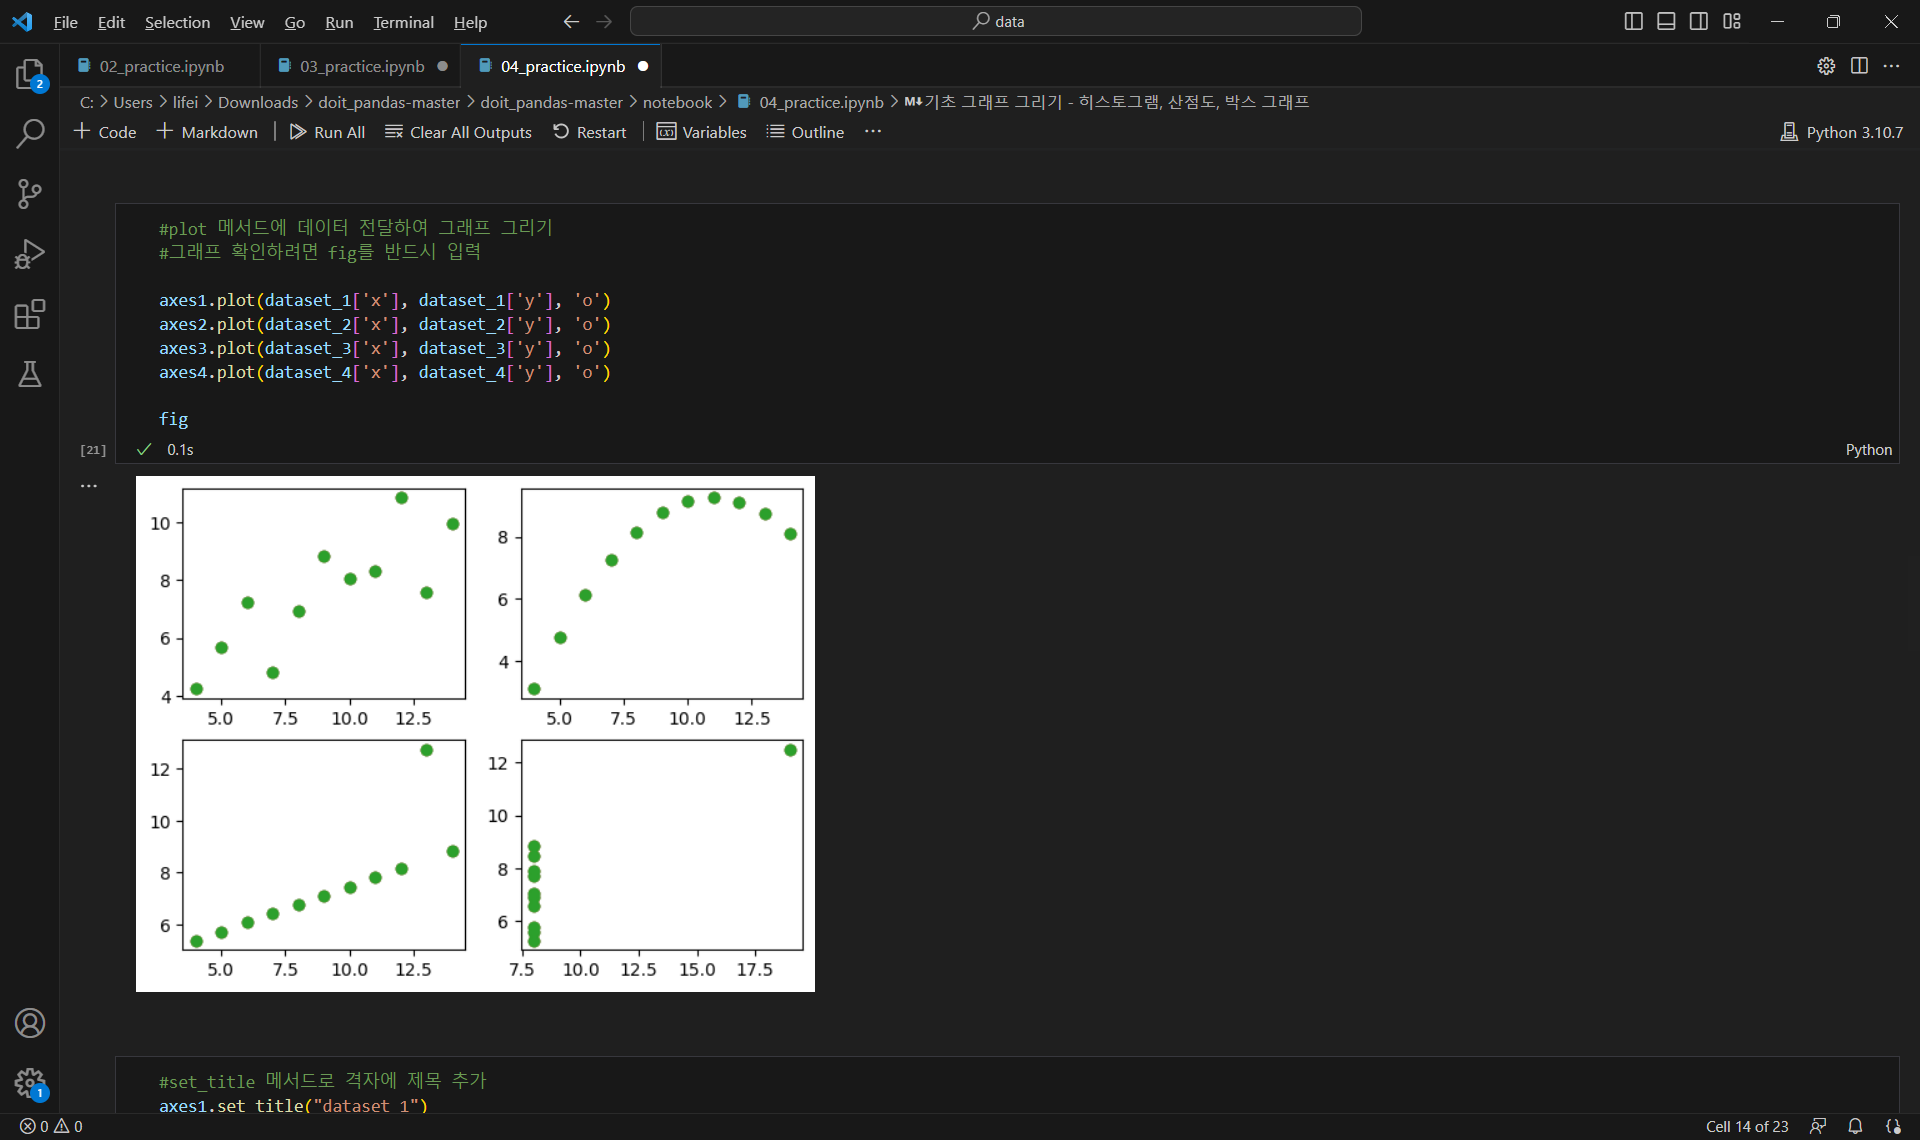This screenshot has width=1920, height=1140.
Task: Open Run and Debug view
Action: click(30, 254)
